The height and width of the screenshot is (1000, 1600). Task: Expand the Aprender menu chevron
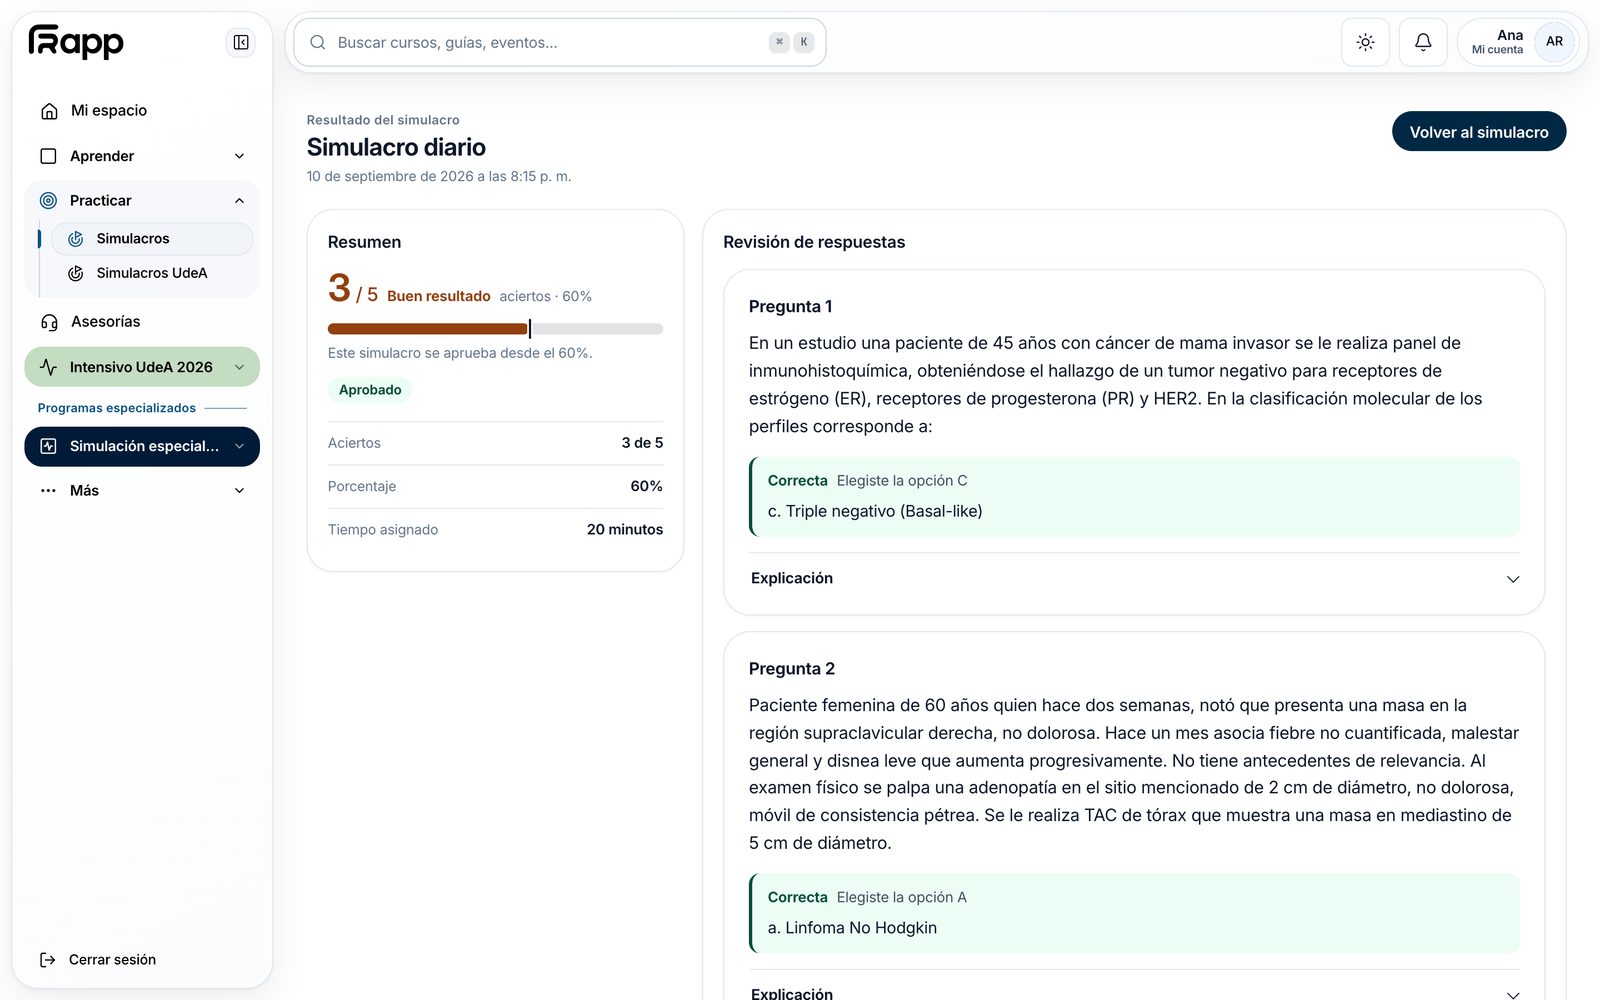coord(239,156)
